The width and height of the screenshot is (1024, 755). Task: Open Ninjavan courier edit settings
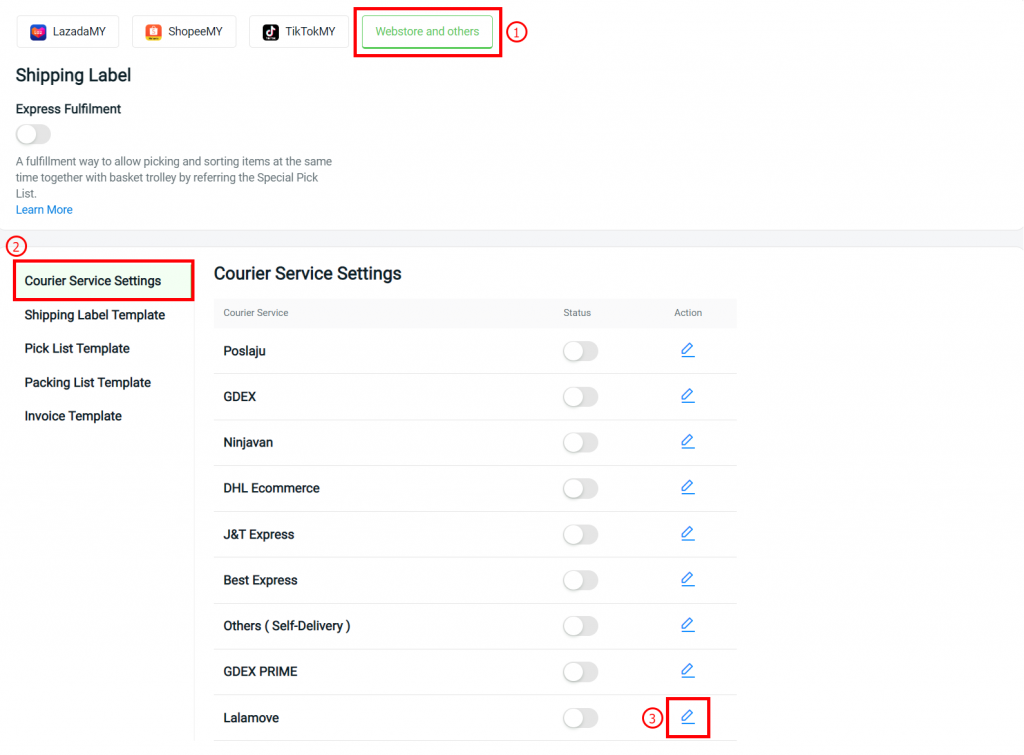coord(687,441)
